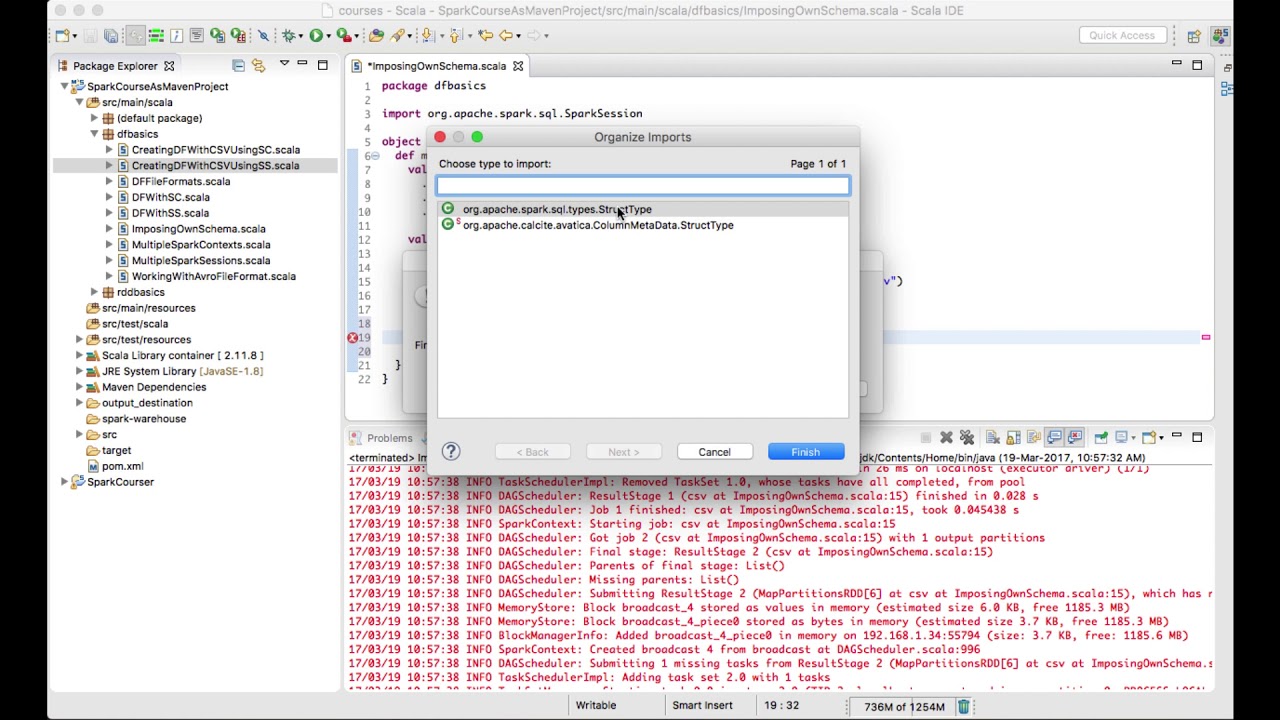The height and width of the screenshot is (720, 1280).
Task: Select the spark-warehouse folder
Action: (x=144, y=419)
